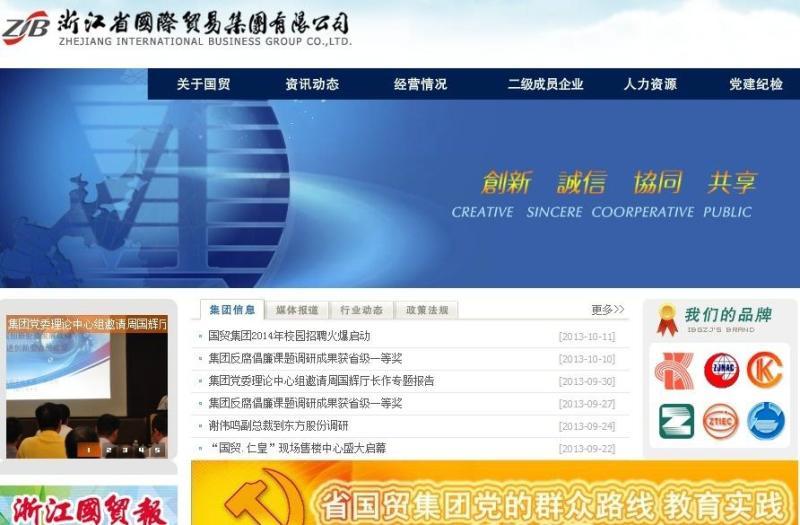800x525 pixels.
Task: Open news 集团党委理论中心组邀请周国辉厅长作专题报告
Action: (321, 381)
